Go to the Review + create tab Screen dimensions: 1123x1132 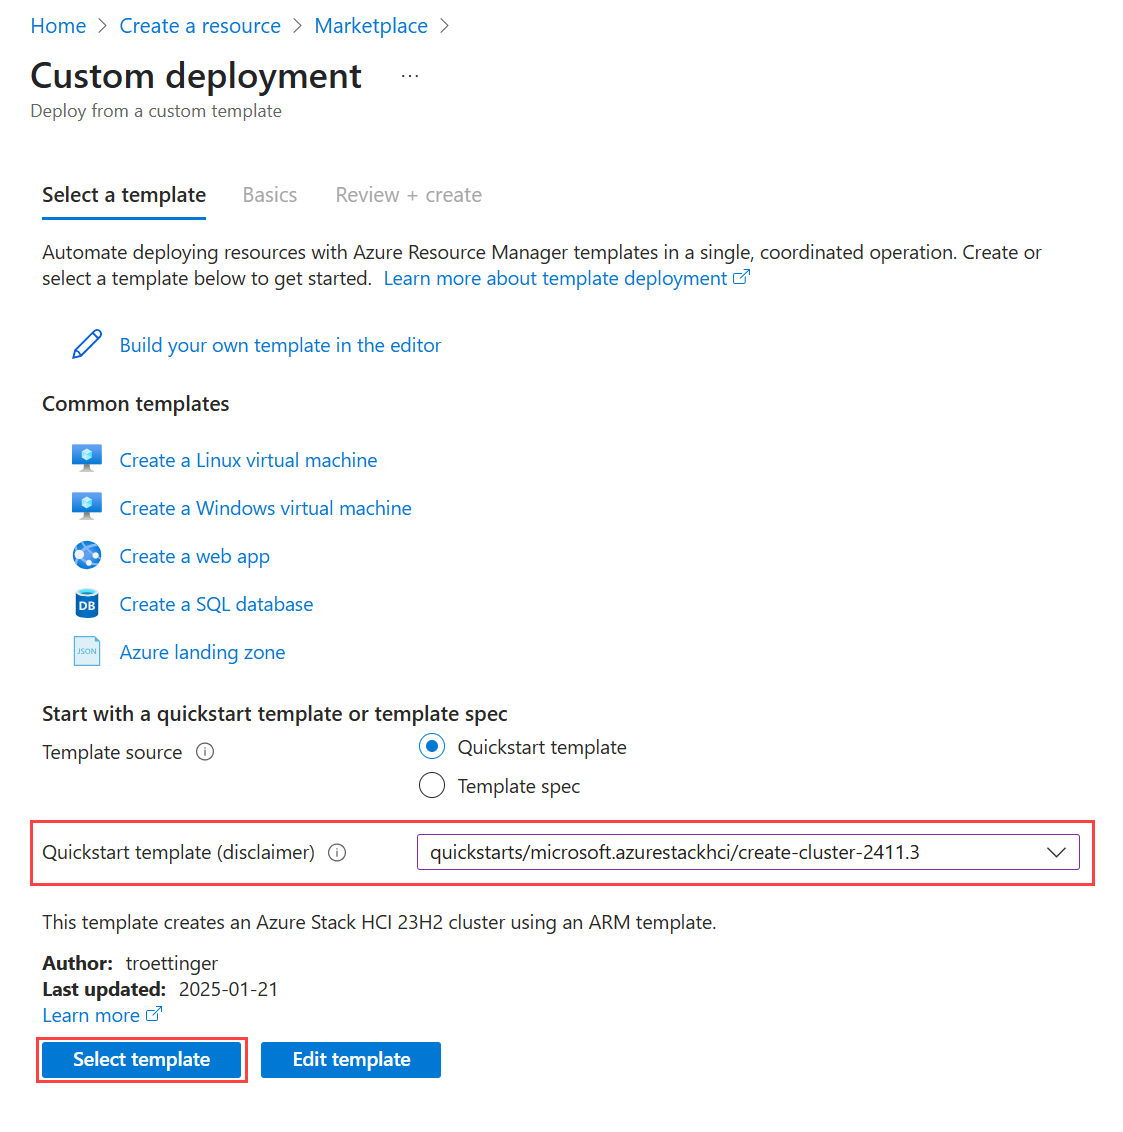408,195
